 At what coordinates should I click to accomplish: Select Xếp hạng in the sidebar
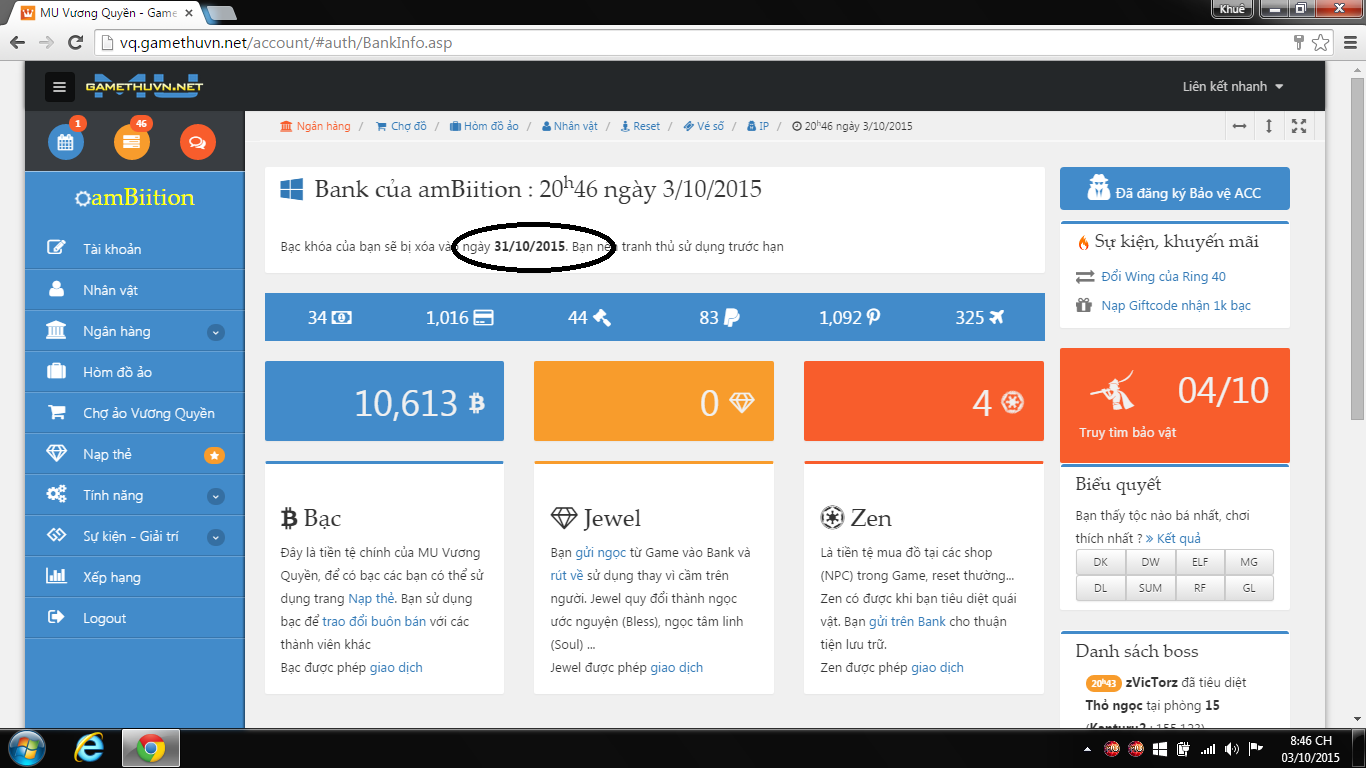111,577
